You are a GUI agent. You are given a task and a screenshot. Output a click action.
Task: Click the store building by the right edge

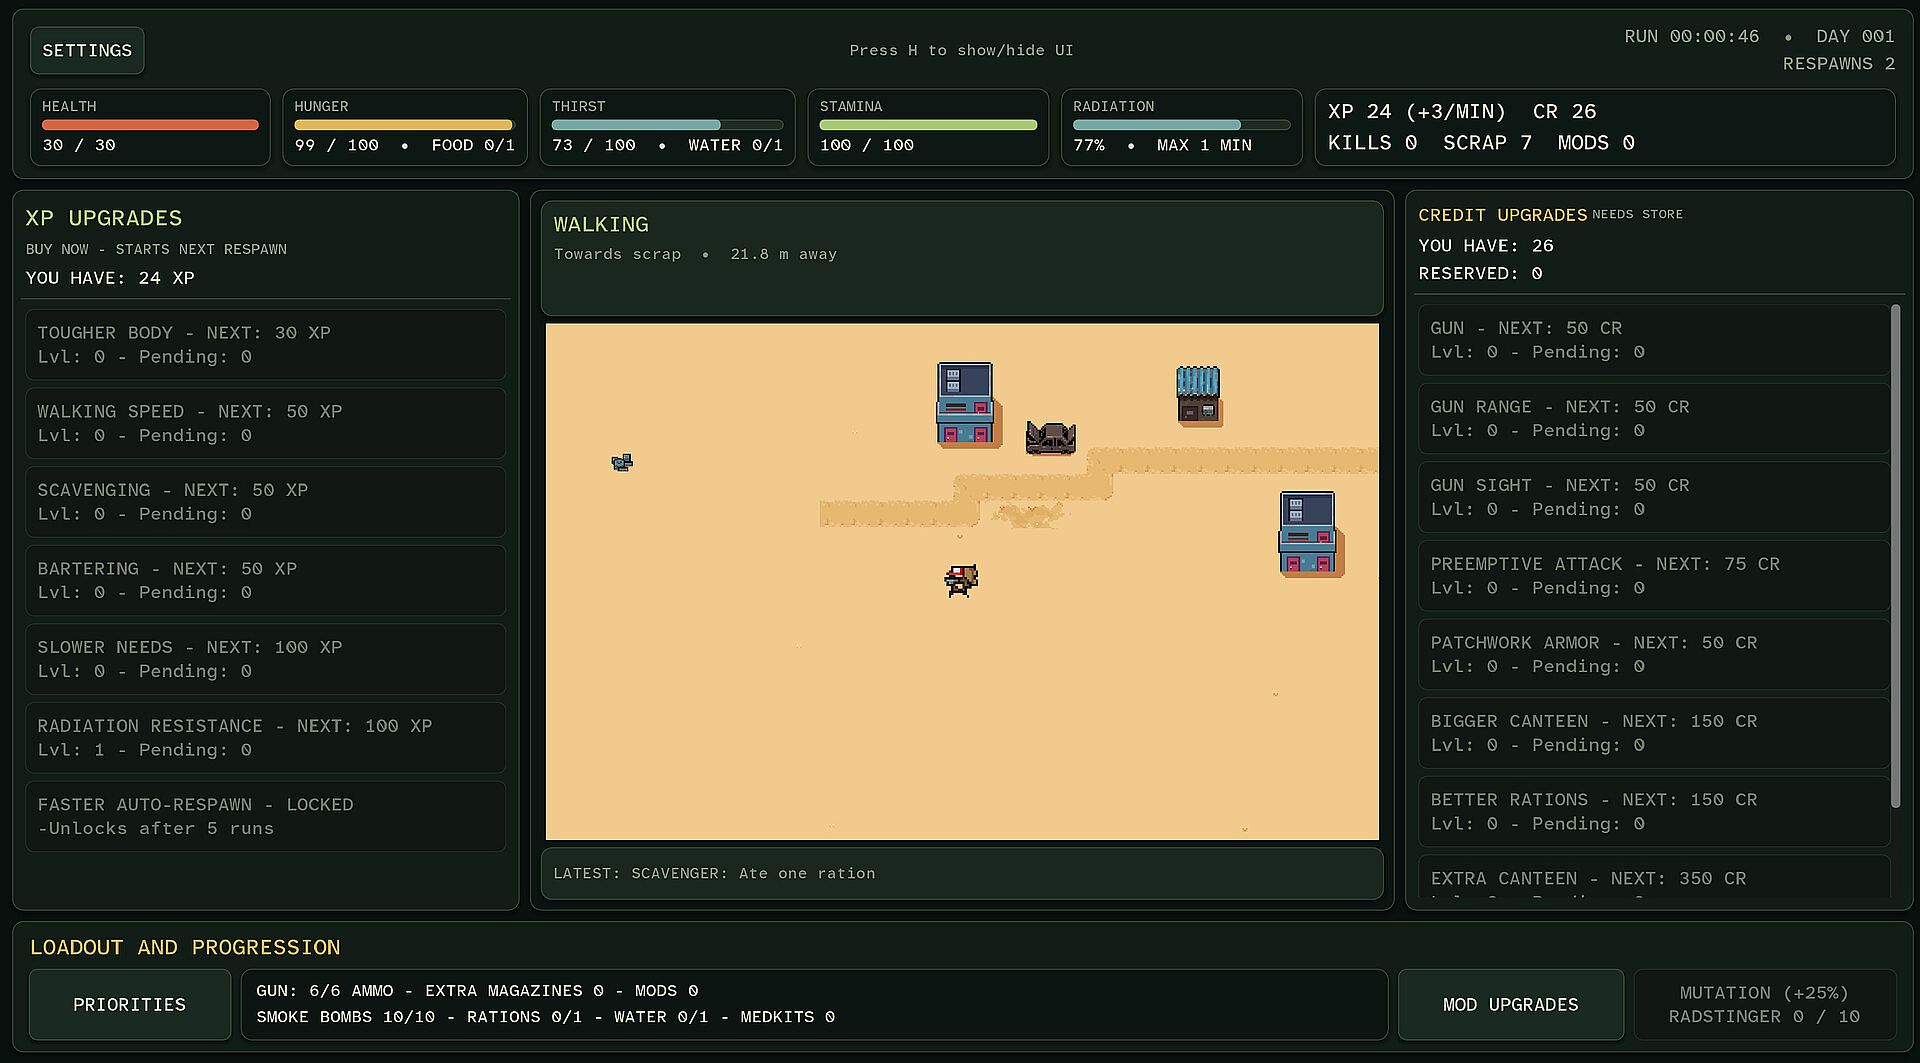pos(1308,533)
